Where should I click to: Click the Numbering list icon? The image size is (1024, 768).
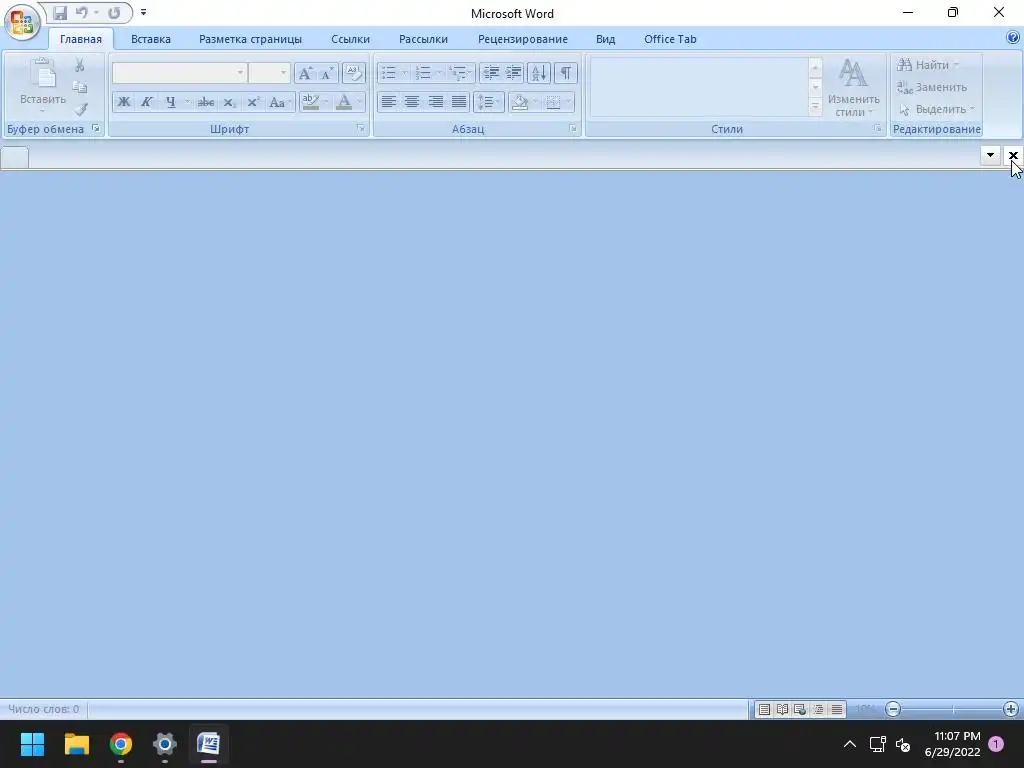(x=423, y=73)
